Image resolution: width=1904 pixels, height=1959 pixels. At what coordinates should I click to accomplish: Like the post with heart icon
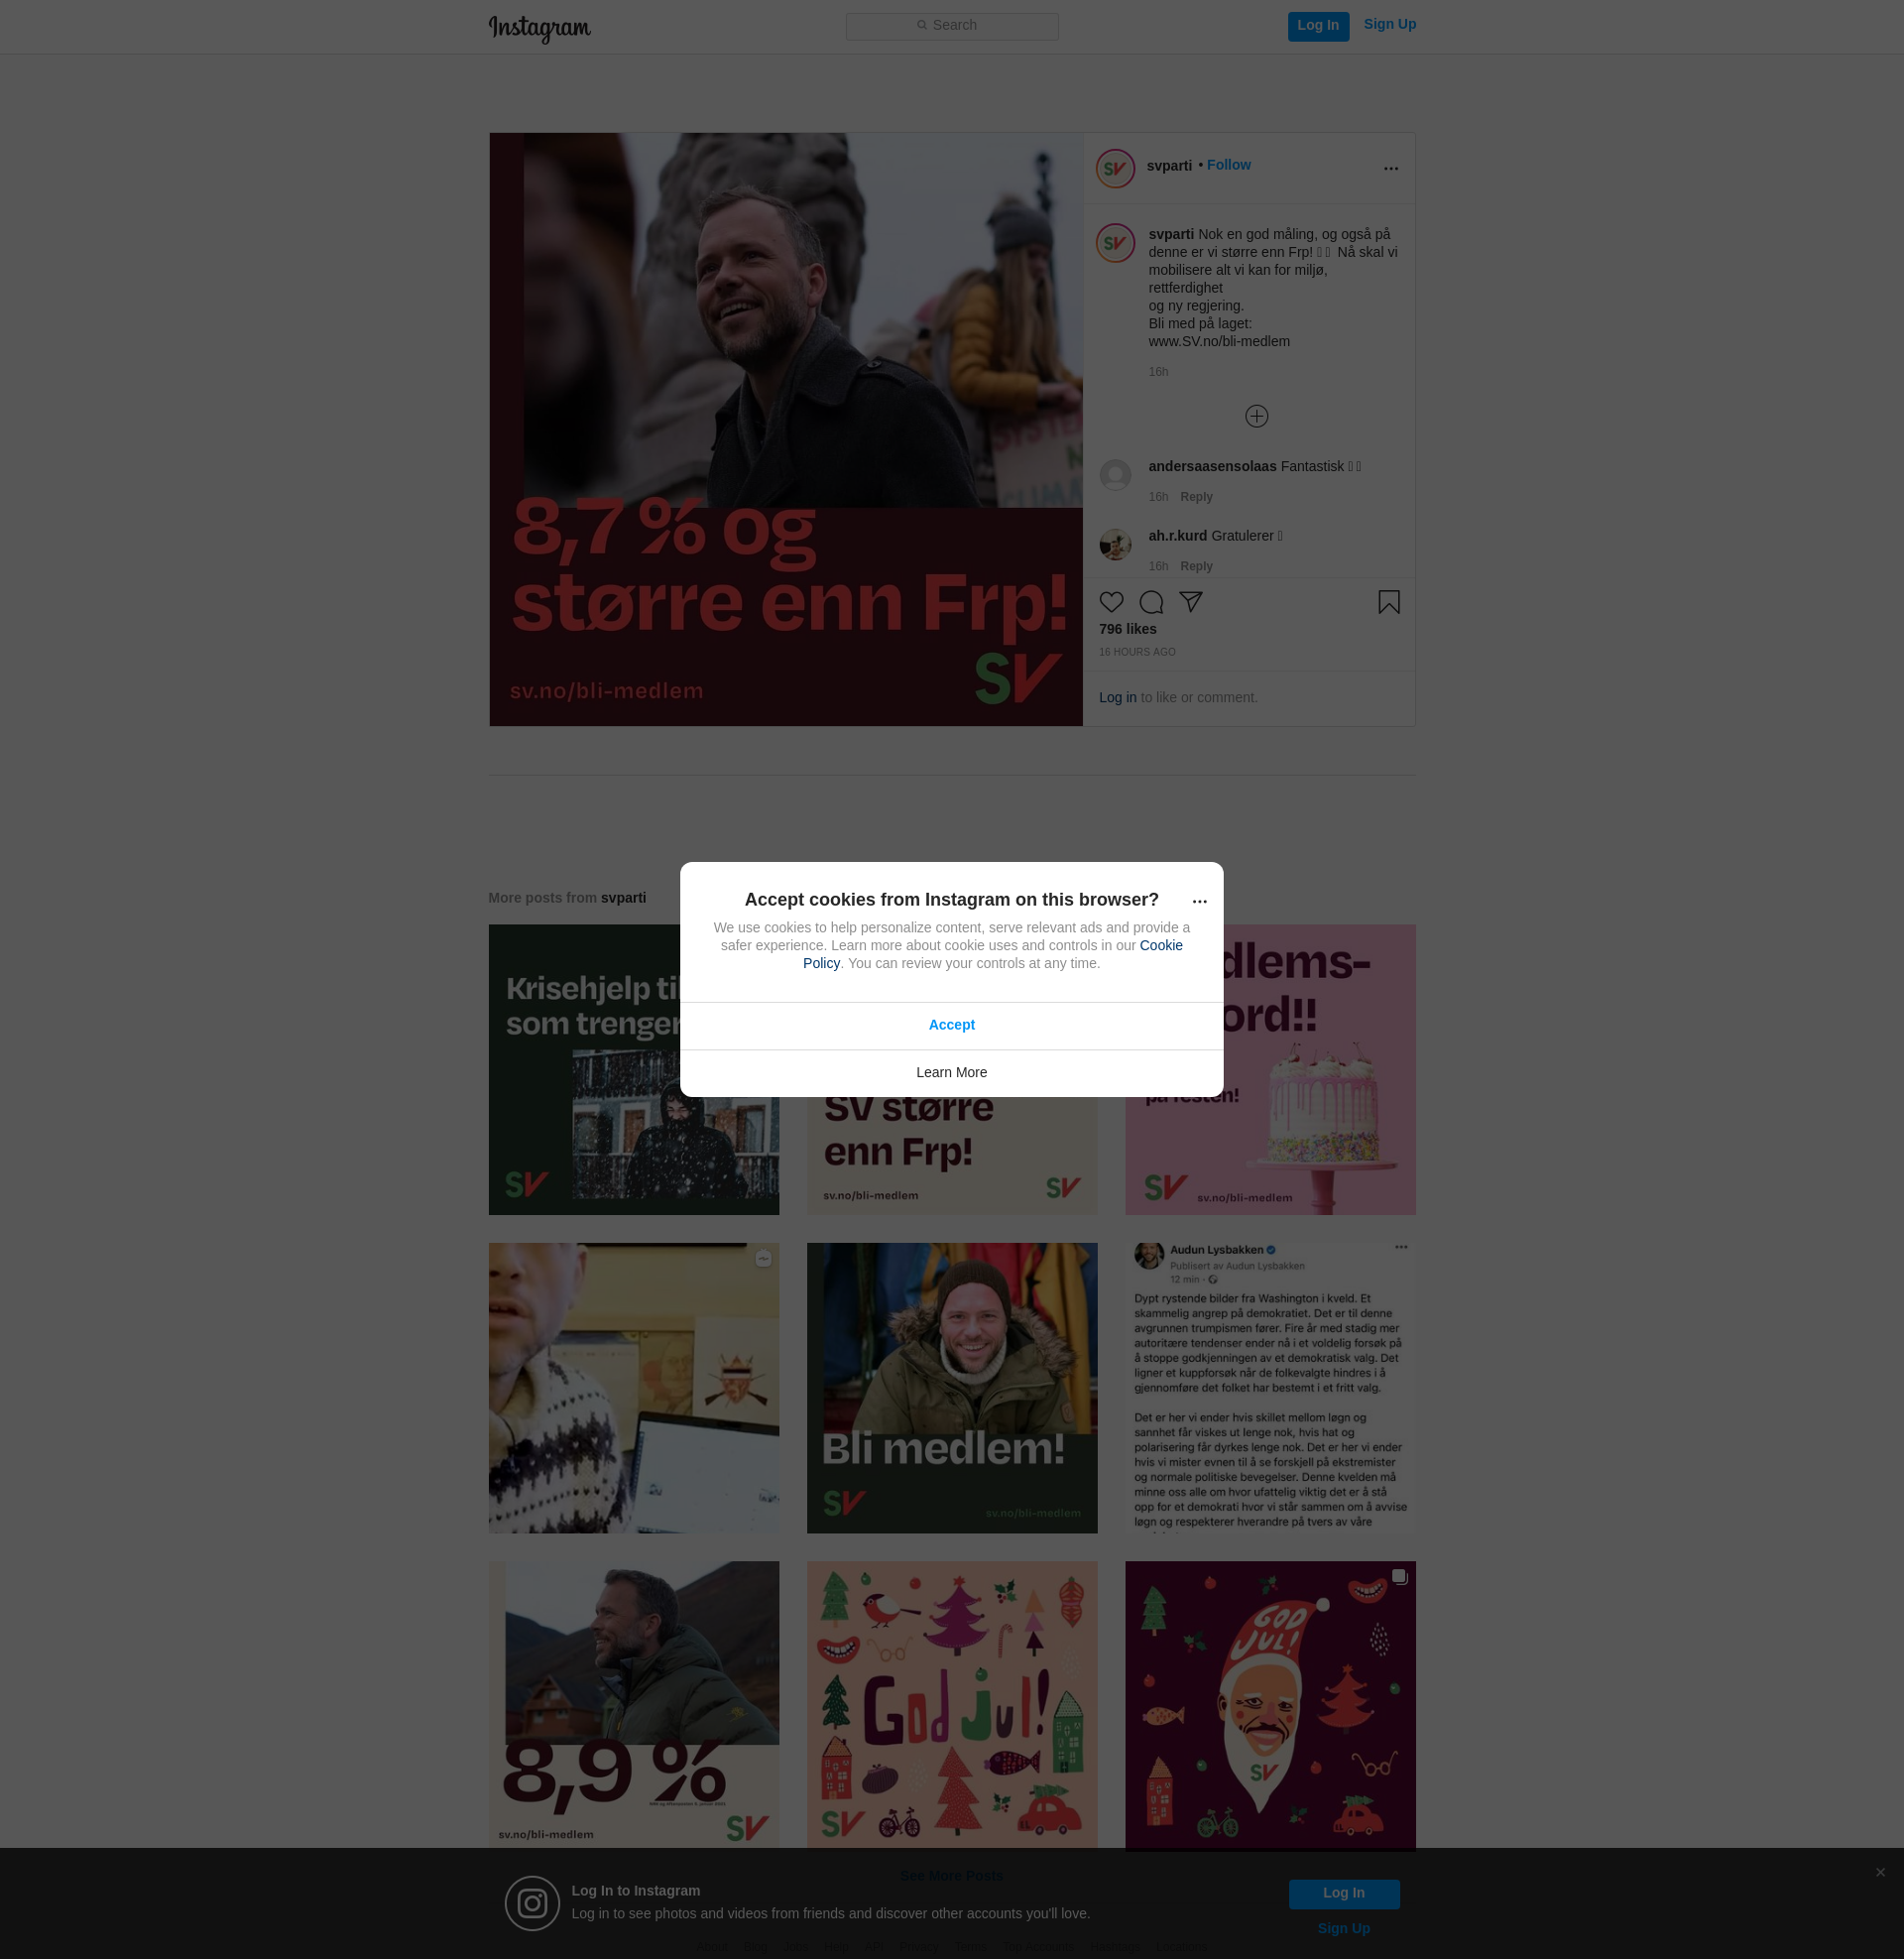pyautogui.click(x=1111, y=602)
